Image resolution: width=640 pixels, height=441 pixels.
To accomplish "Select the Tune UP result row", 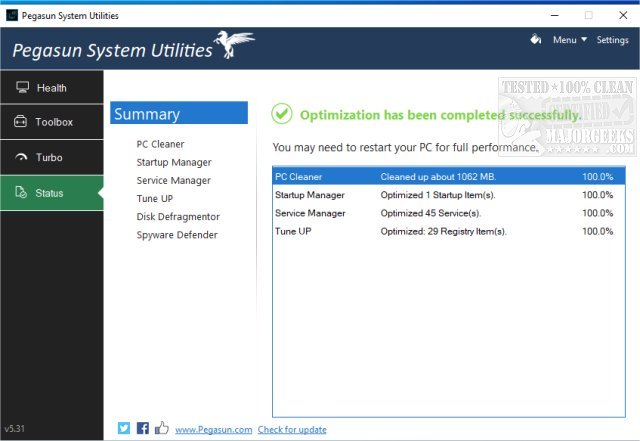I will click(x=449, y=231).
